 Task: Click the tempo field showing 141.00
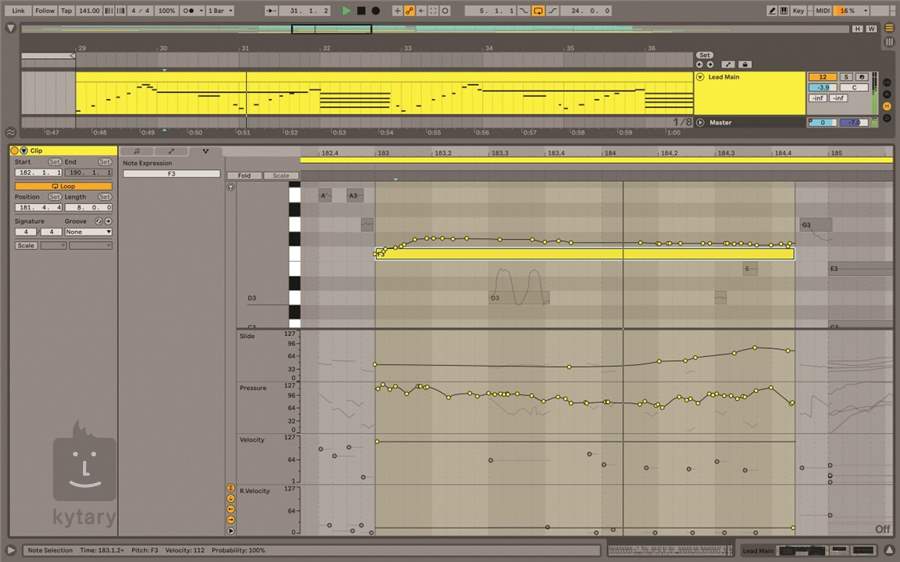pos(89,10)
